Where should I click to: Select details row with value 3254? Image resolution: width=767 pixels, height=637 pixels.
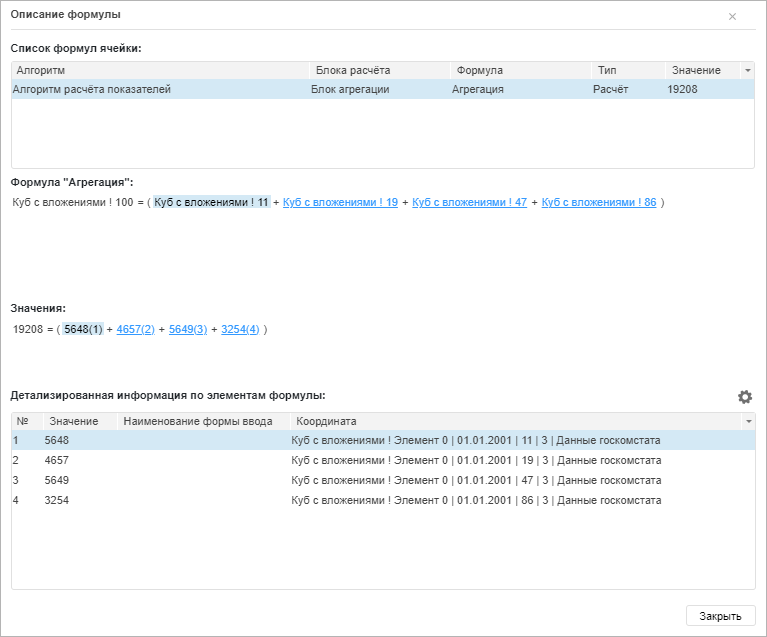[x=380, y=500]
